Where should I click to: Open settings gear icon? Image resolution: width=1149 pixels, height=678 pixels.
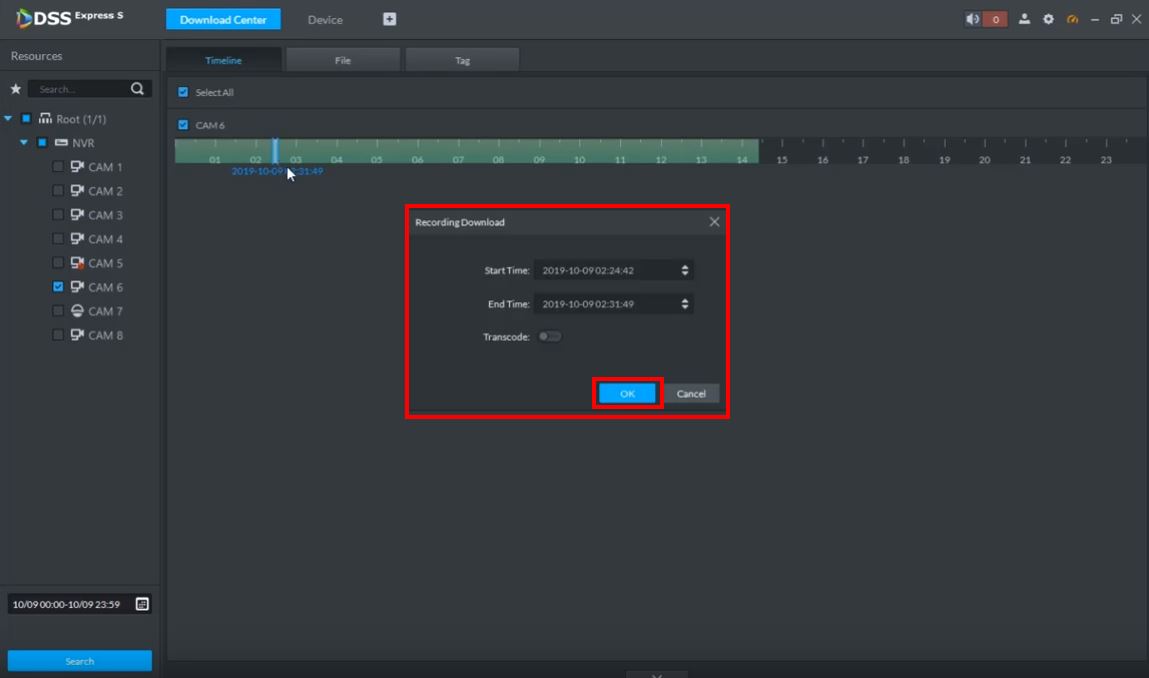(x=1048, y=19)
